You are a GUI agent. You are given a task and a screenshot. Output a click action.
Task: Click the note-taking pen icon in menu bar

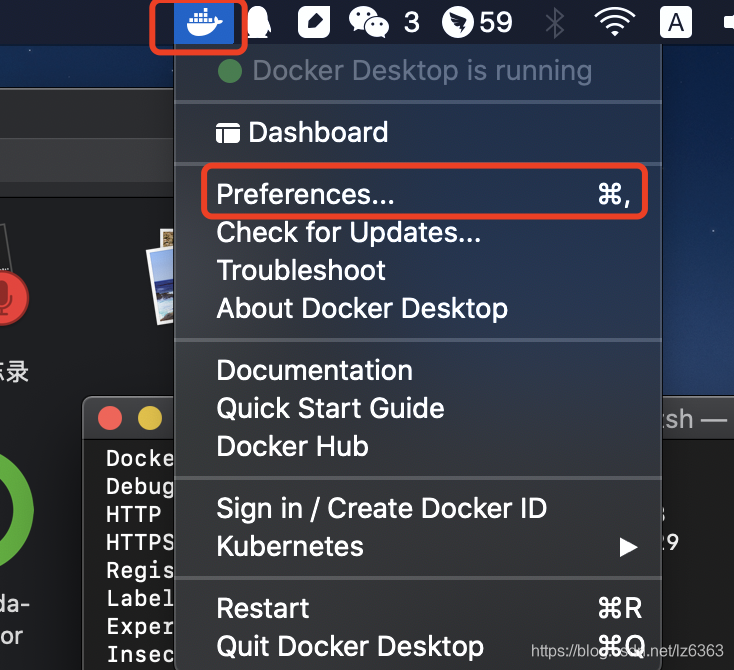tap(314, 22)
